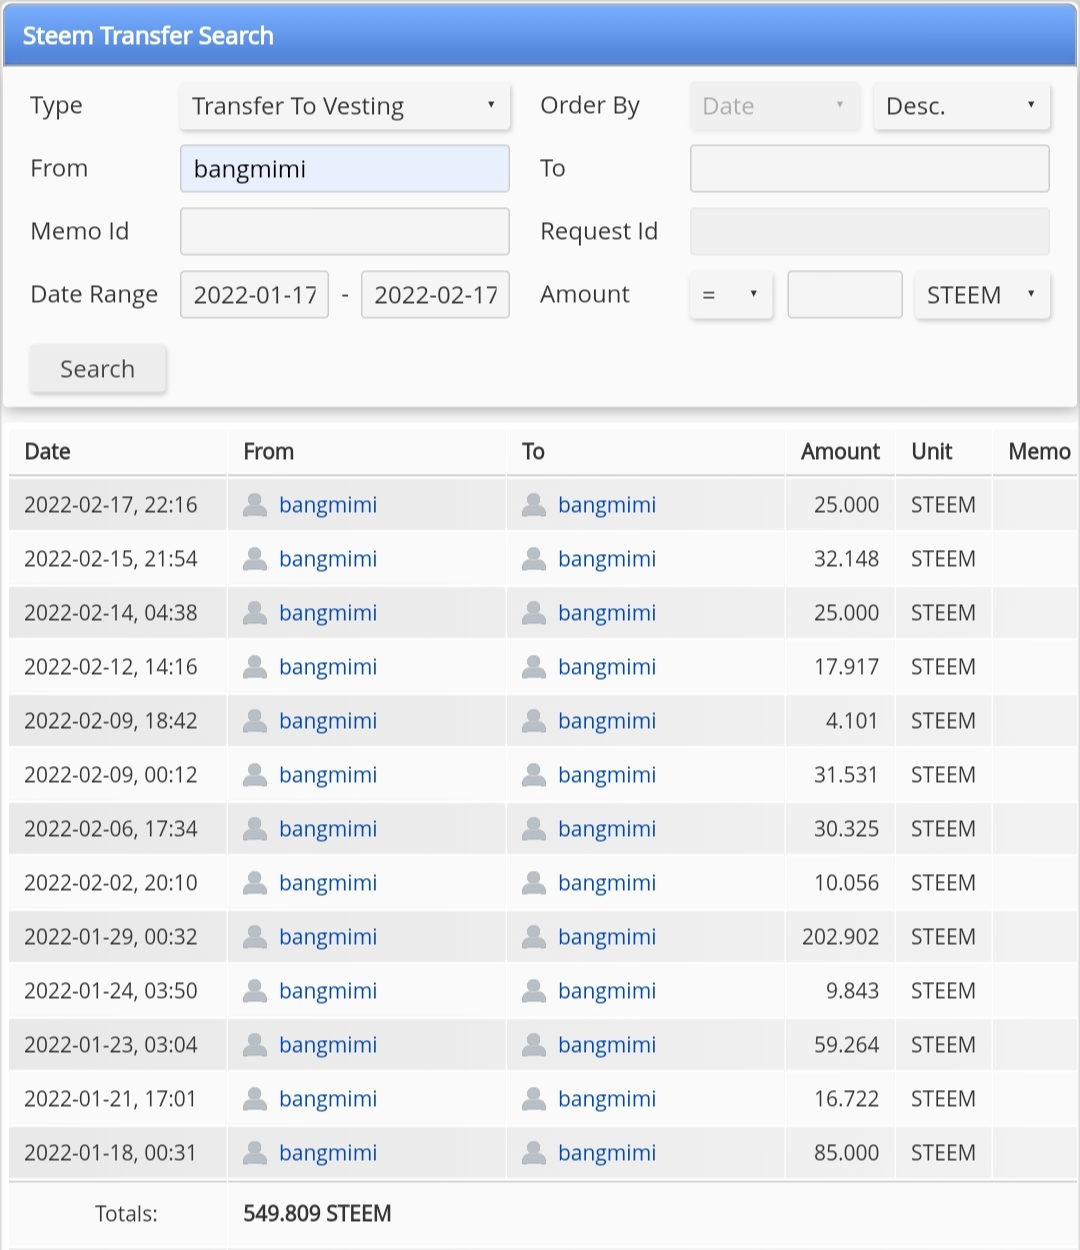Select the amount 4.101

pos(852,721)
